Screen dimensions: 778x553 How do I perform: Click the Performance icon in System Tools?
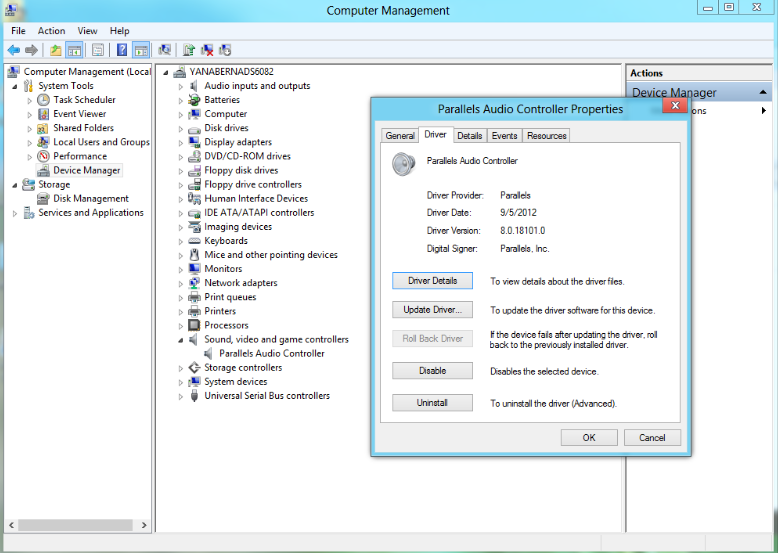(x=44, y=156)
